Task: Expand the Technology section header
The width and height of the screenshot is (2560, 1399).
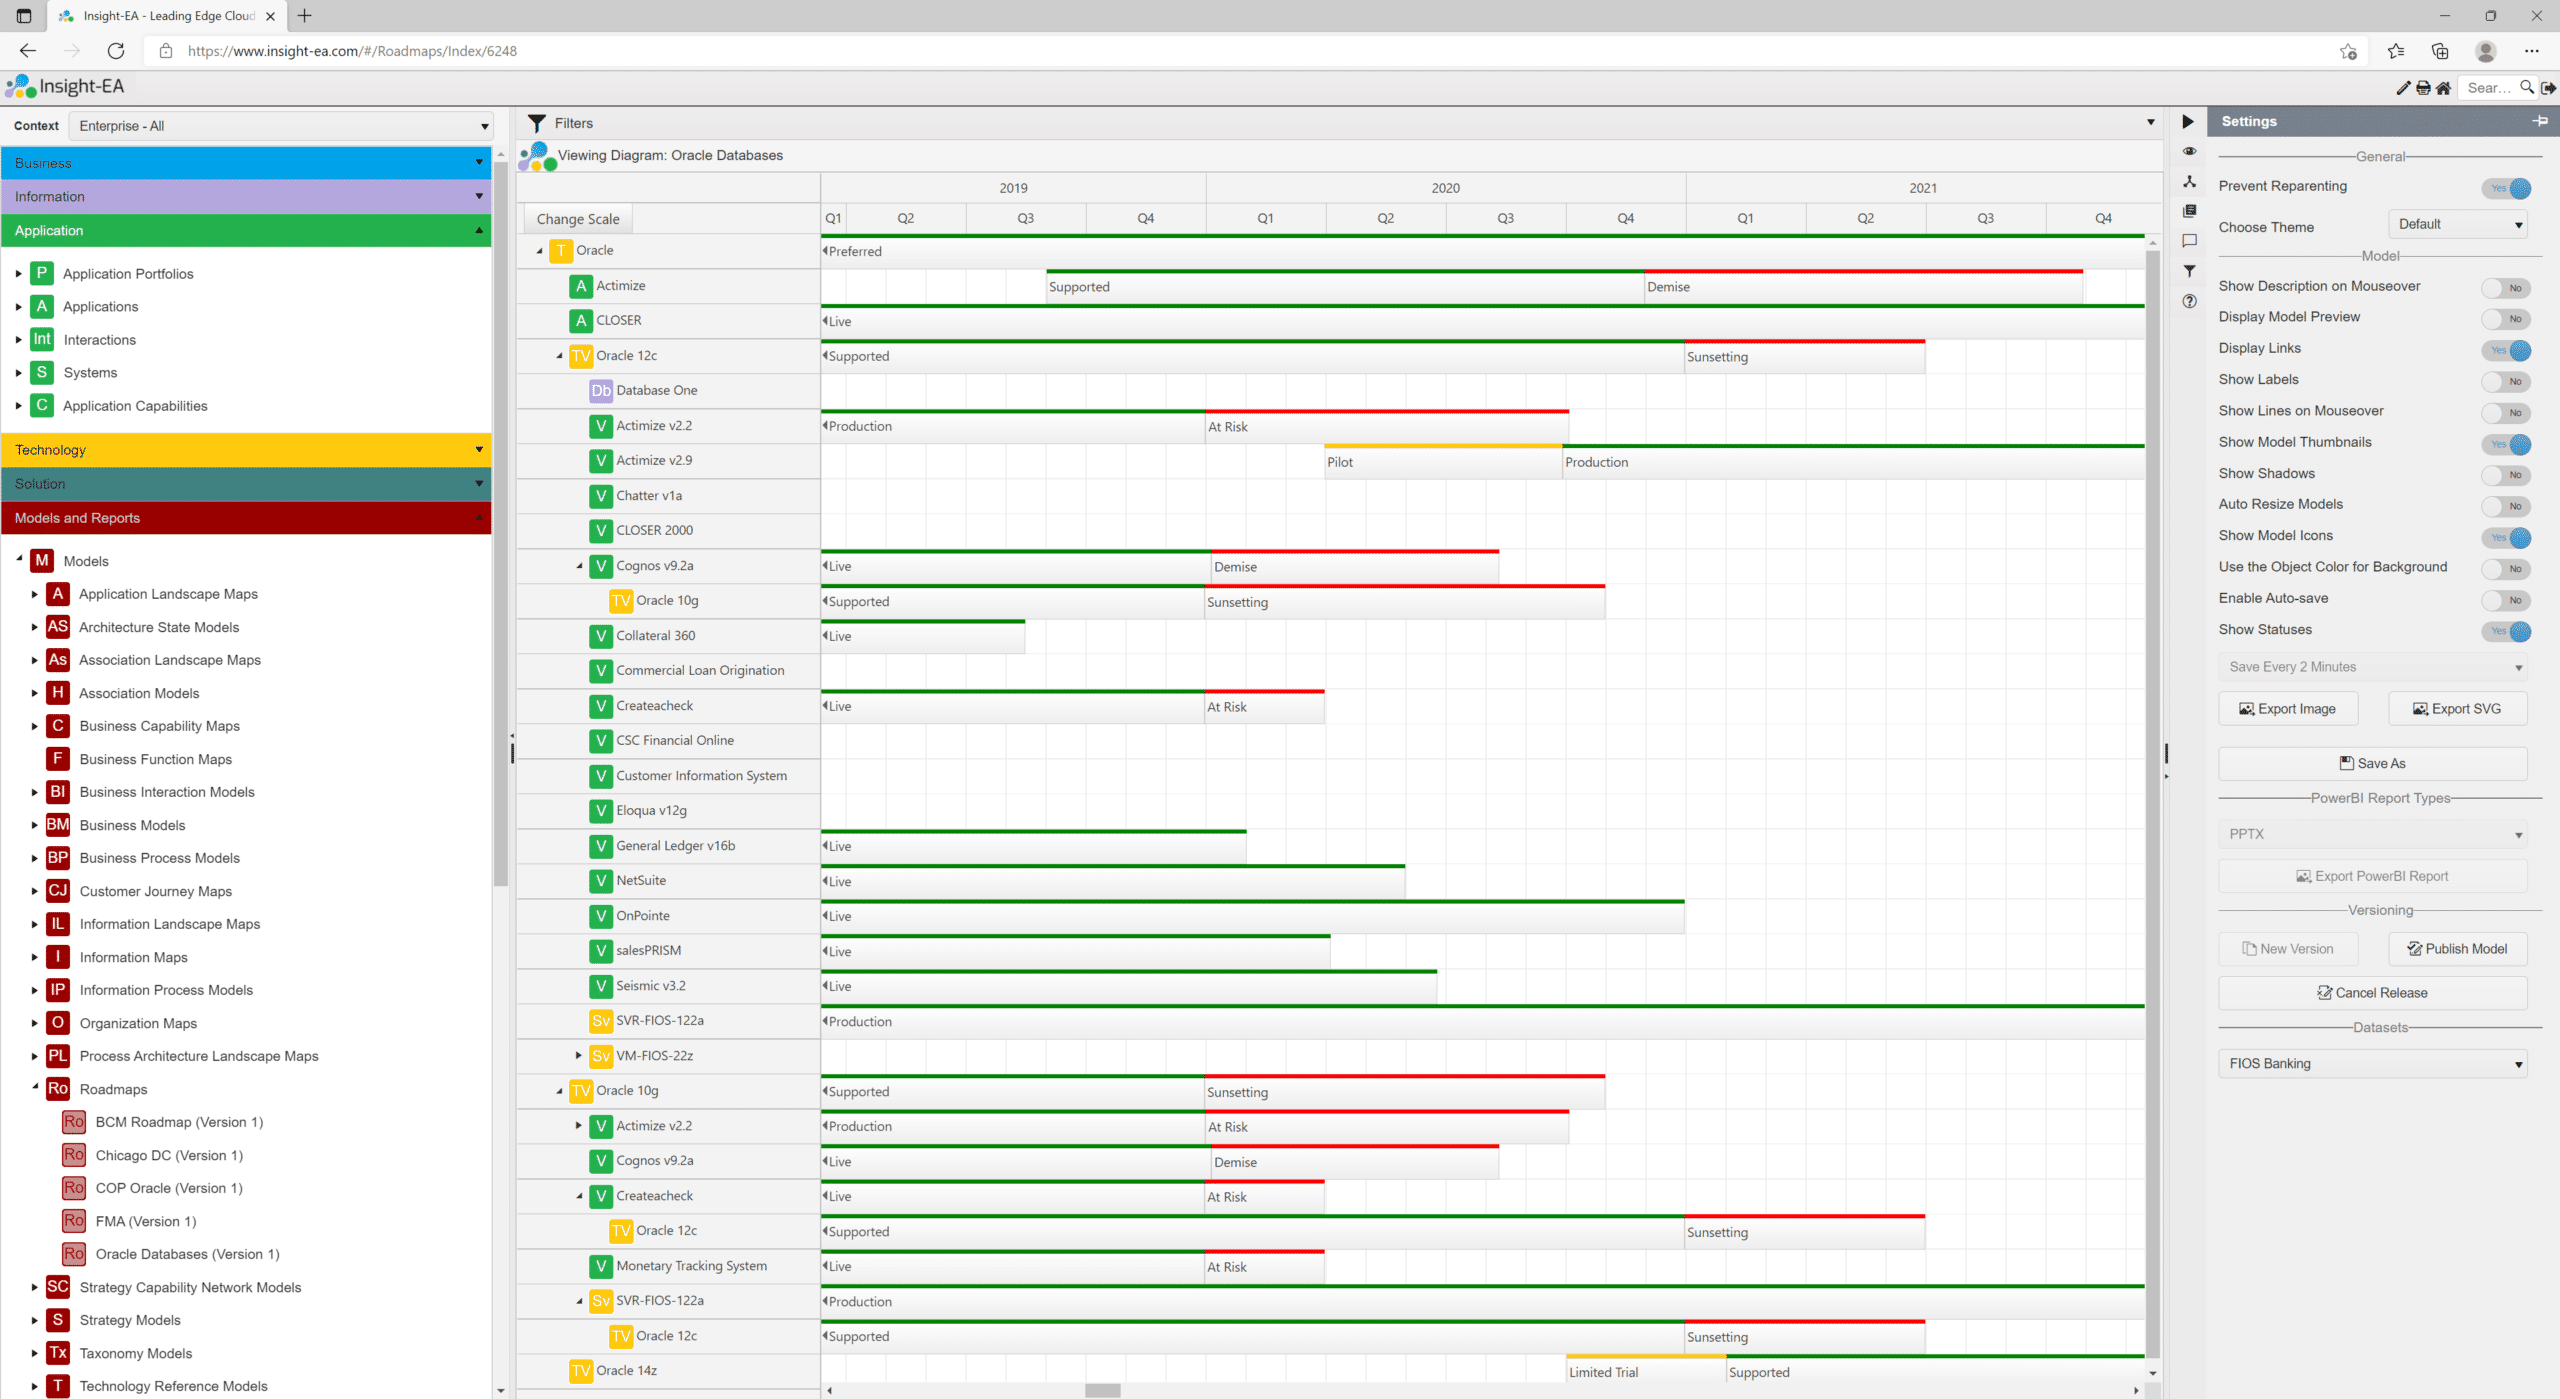Action: [246, 450]
